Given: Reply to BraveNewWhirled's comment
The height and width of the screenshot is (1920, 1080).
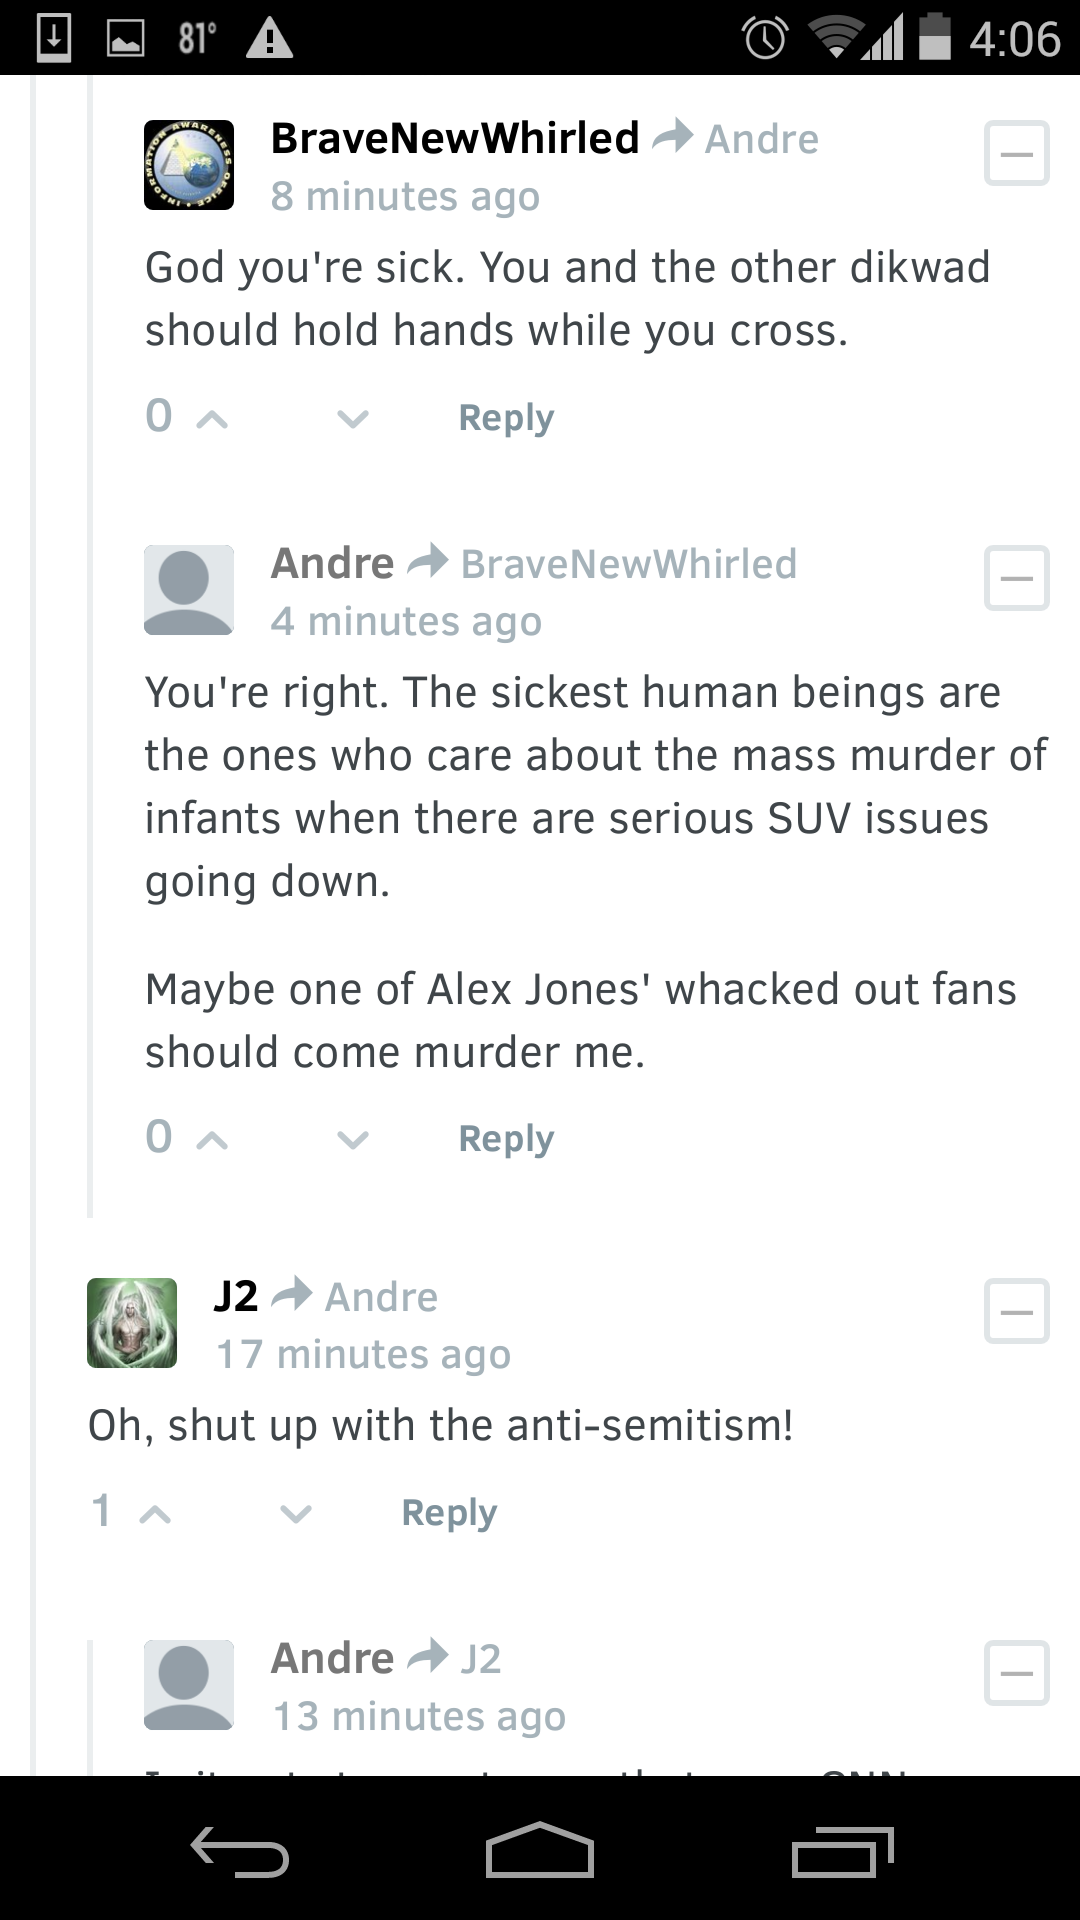Looking at the screenshot, I should pos(506,418).
